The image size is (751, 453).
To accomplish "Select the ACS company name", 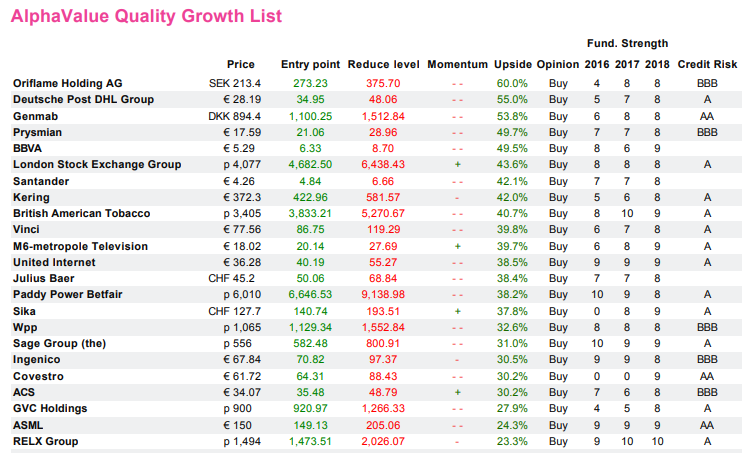I will 23,392.
